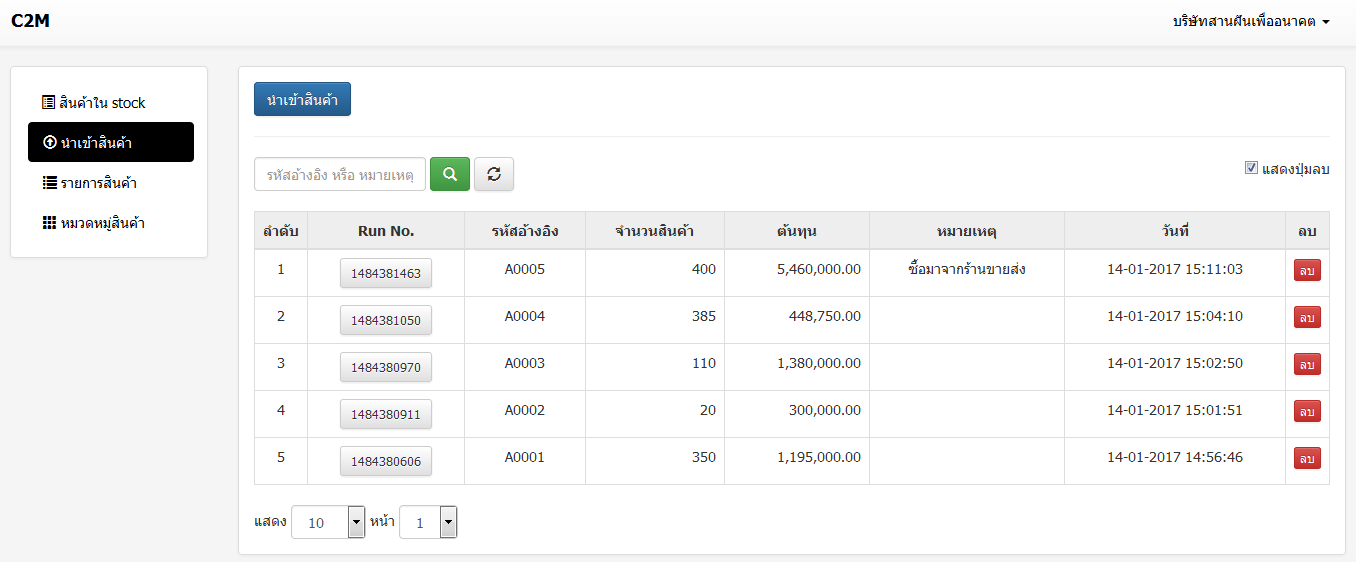Expand the บริษัทสานฝันเพื่ออนาคต account menu
Screen dimensions: 1356x562
coord(1250,21)
